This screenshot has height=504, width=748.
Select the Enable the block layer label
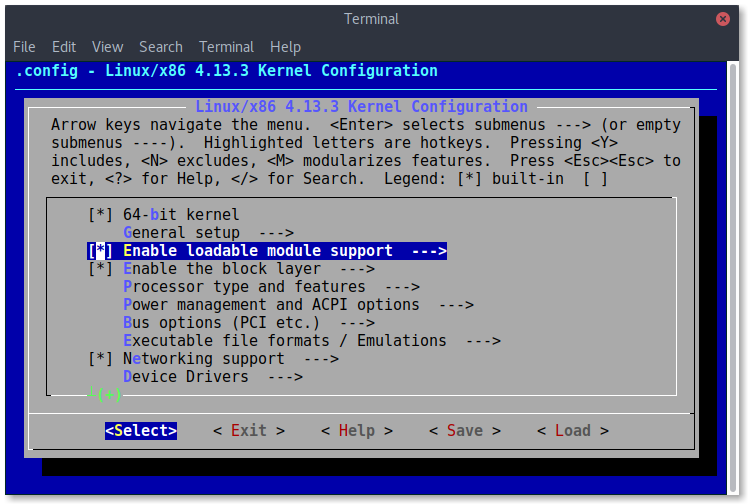(222, 269)
